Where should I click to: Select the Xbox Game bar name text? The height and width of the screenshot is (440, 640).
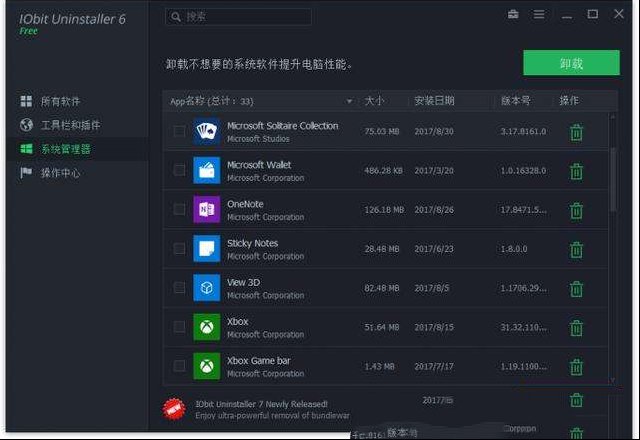(258, 361)
